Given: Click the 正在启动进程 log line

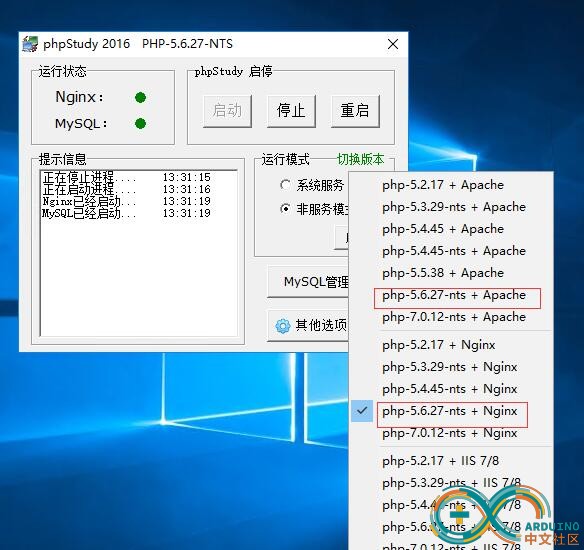Looking at the screenshot, I should pos(127,189).
